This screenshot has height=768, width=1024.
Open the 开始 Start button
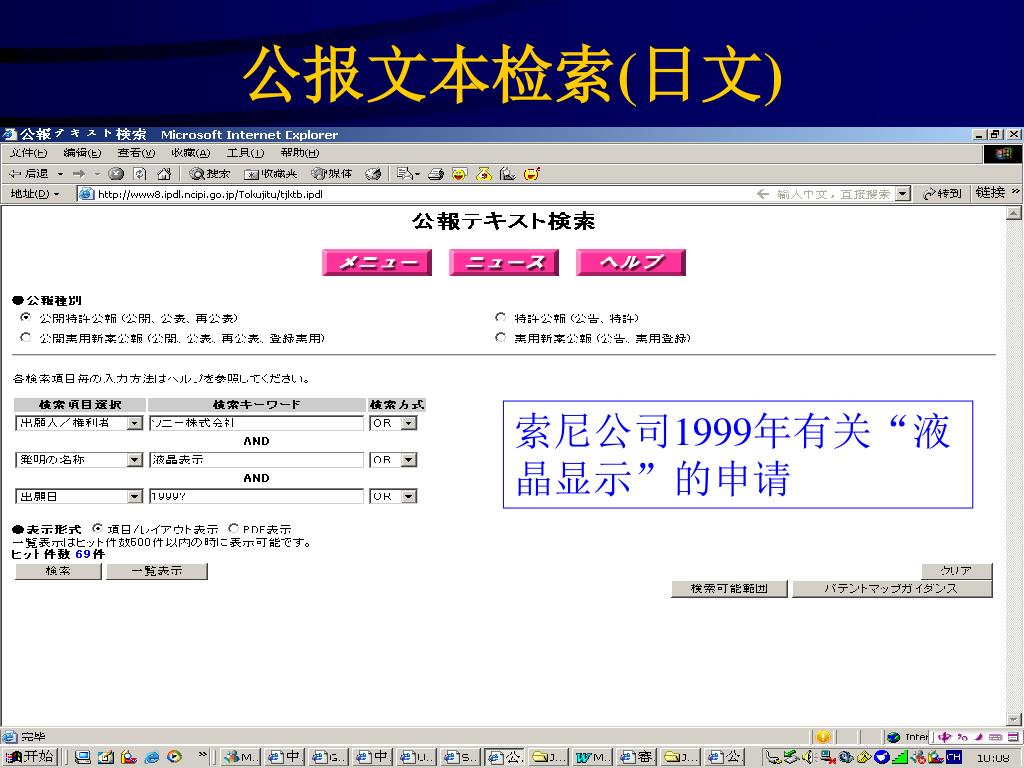click(x=29, y=756)
